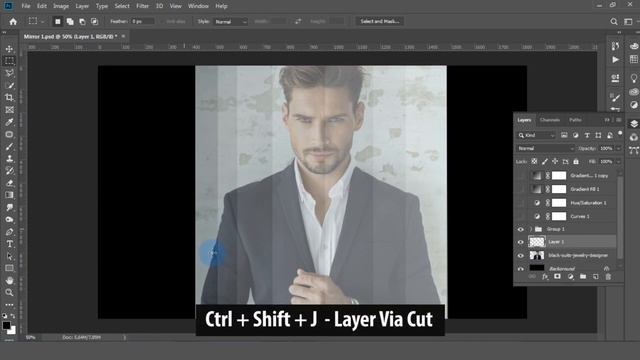Image resolution: width=640 pixels, height=360 pixels.
Task: Go to the Home screen icon
Action: point(13,22)
